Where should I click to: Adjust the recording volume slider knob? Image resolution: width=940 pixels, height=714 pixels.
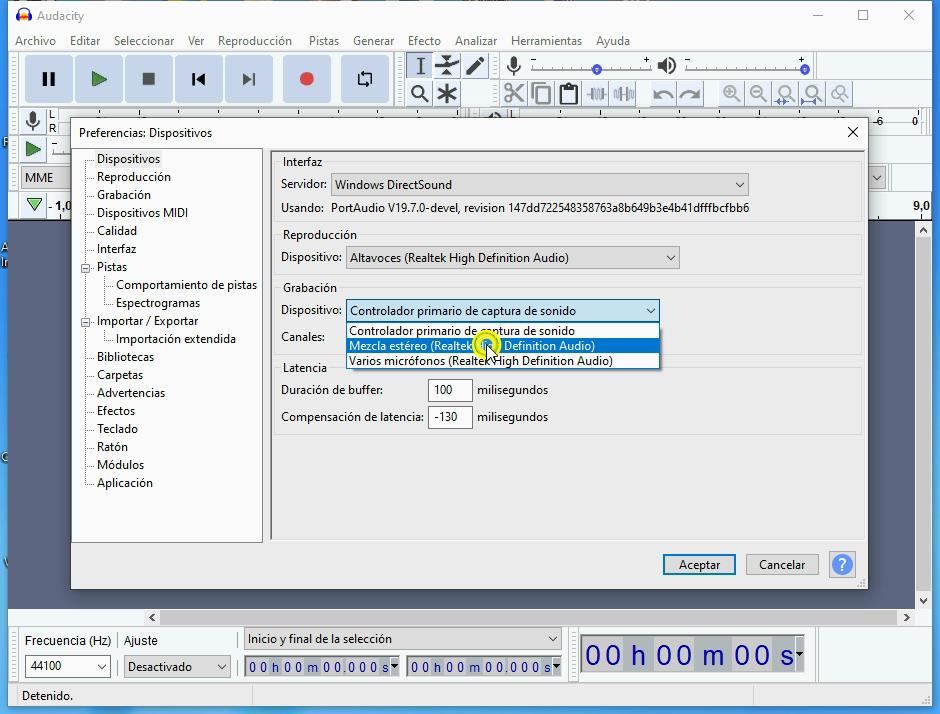coord(596,70)
